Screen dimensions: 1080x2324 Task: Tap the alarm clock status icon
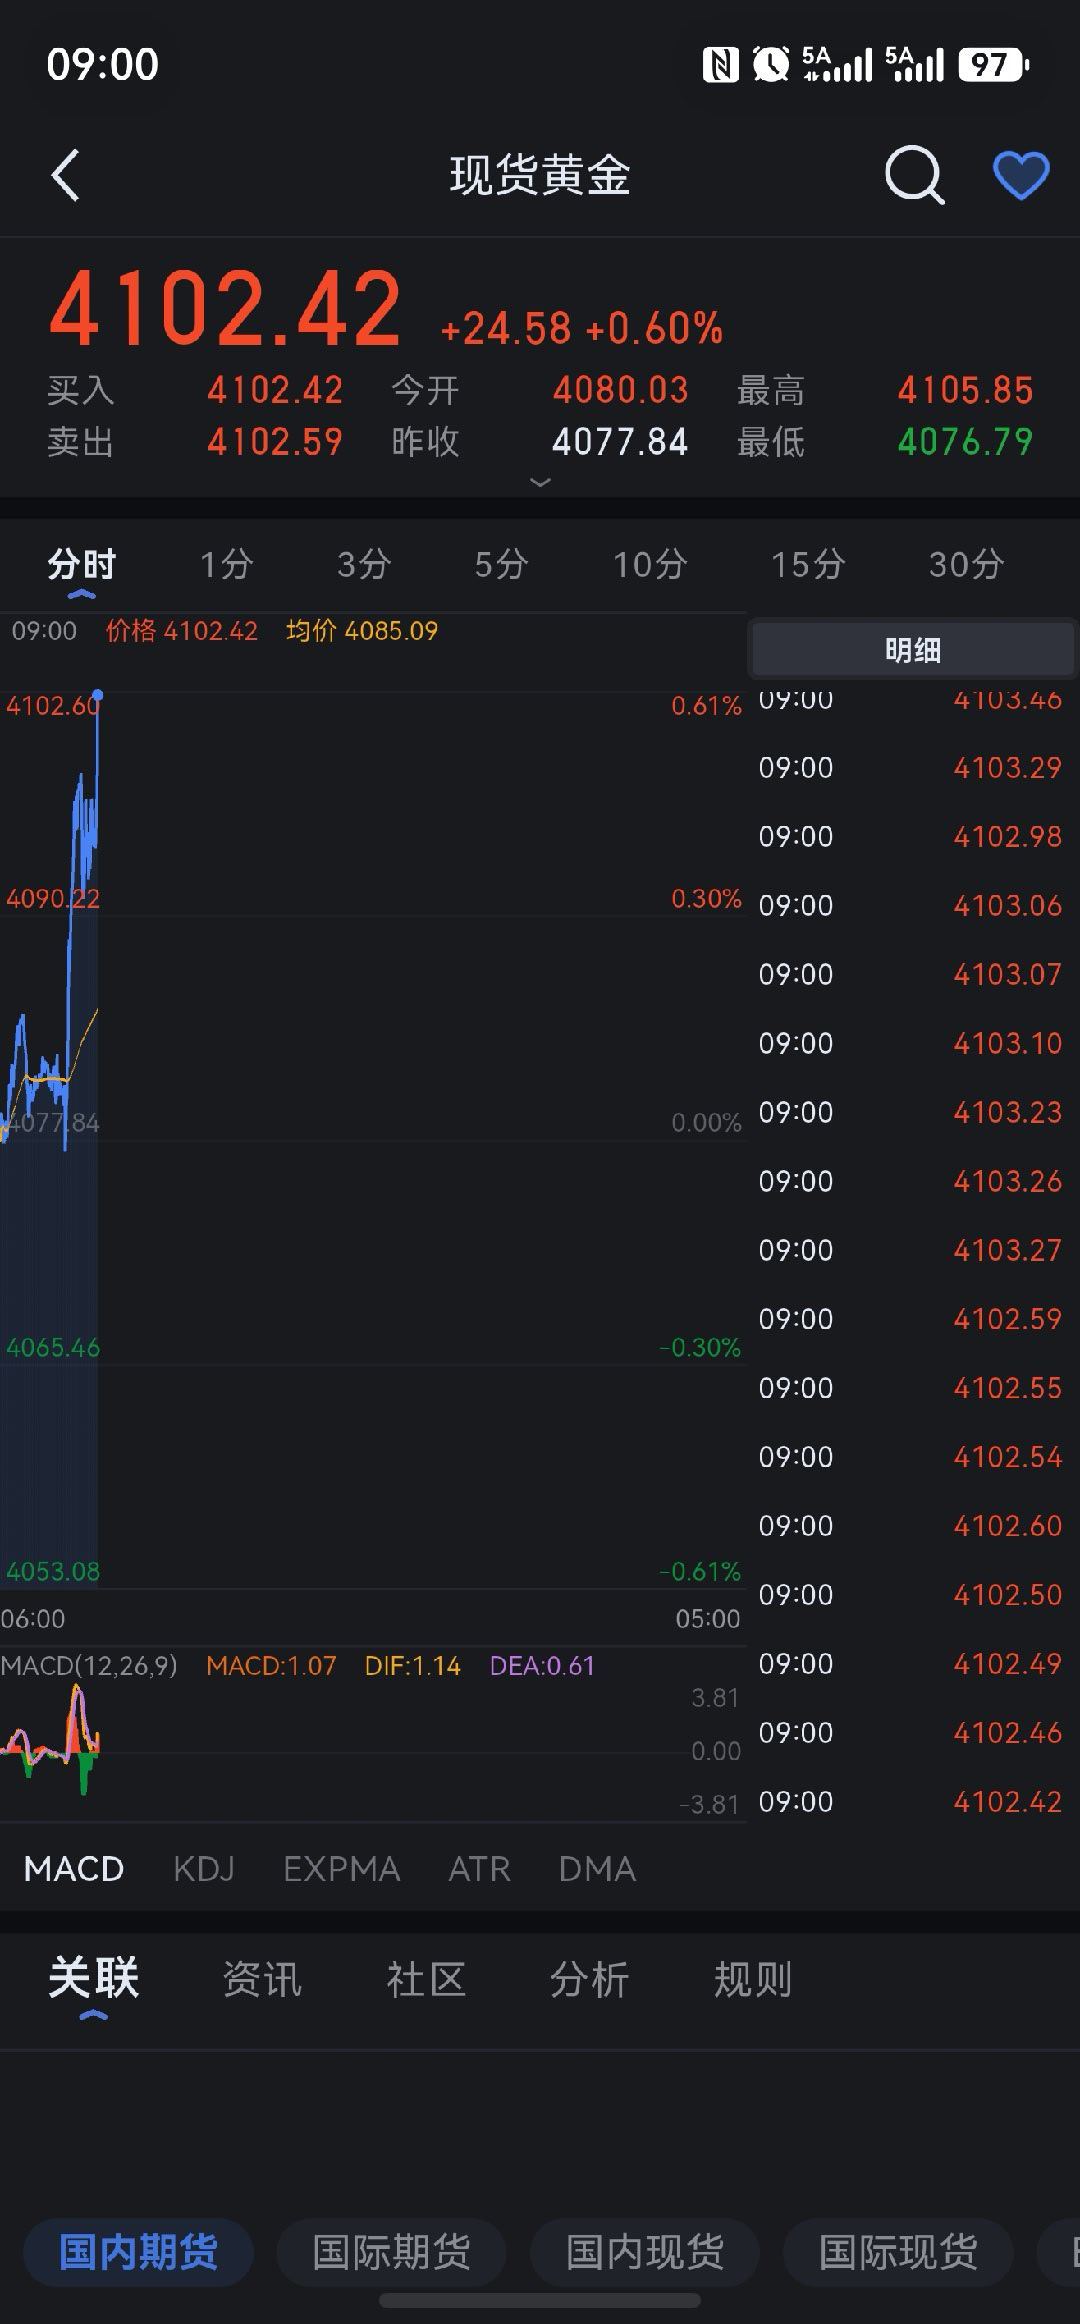771,65
